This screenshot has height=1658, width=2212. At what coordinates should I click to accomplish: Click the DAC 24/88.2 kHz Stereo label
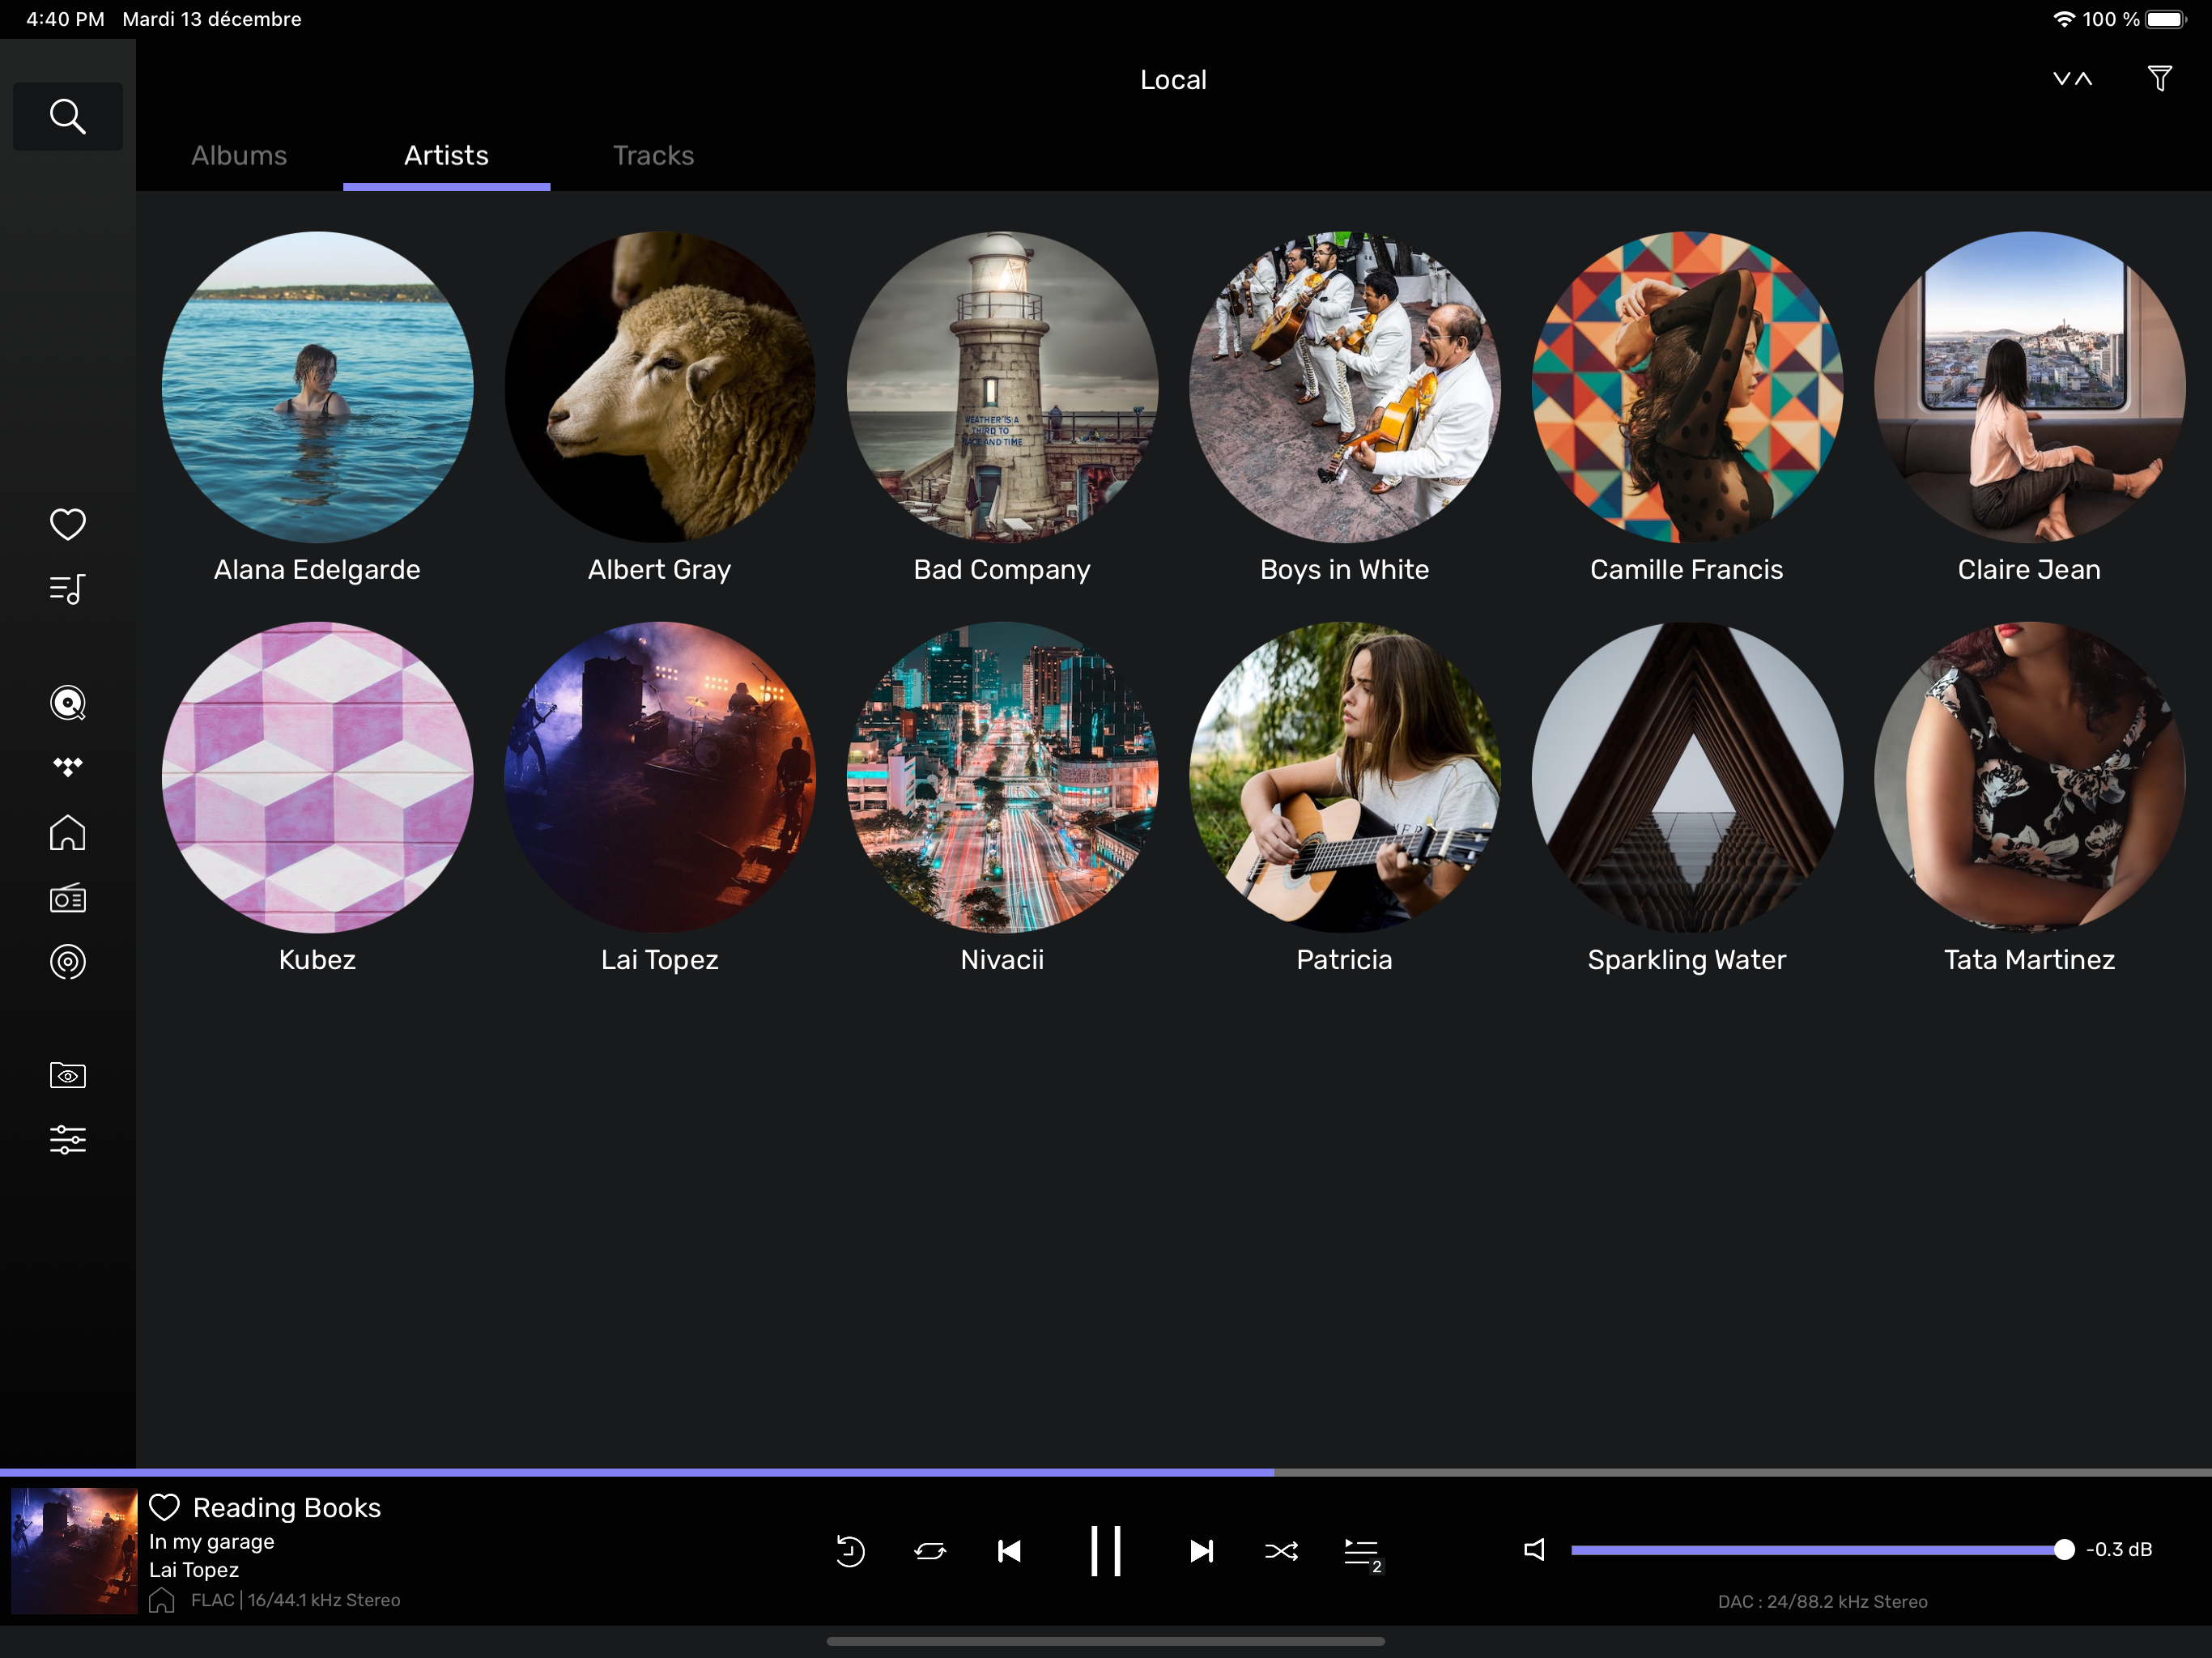click(x=1822, y=1601)
